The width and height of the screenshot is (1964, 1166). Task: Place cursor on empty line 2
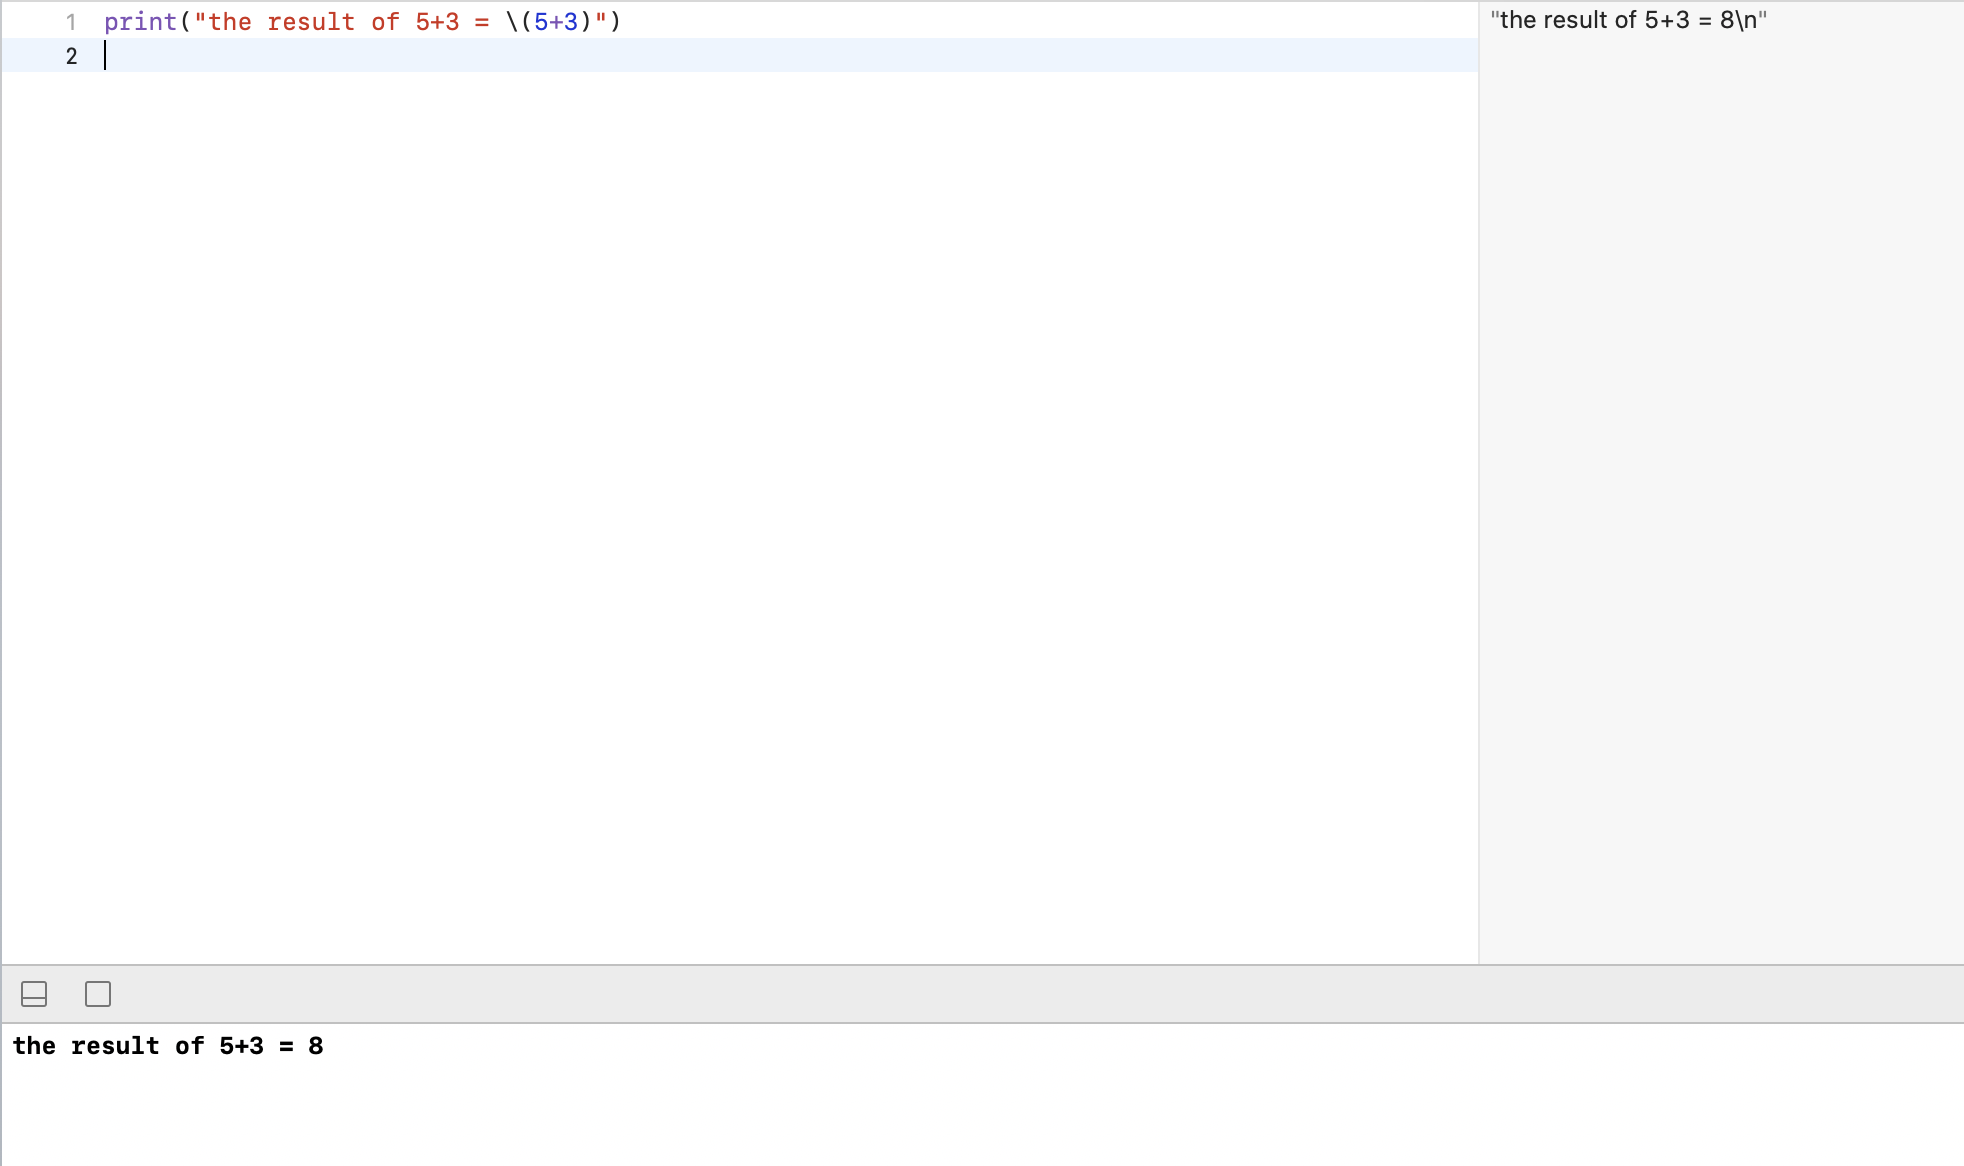(600, 56)
